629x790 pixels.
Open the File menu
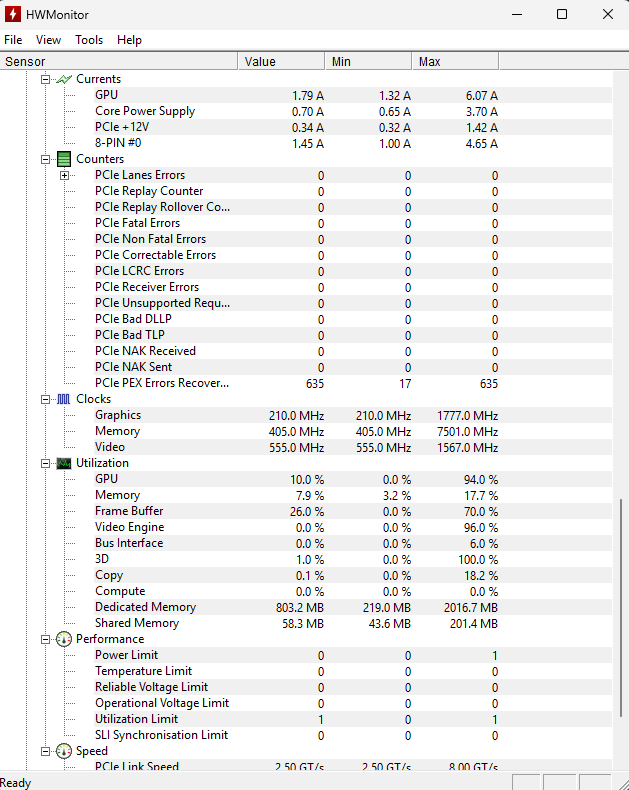click(x=13, y=40)
